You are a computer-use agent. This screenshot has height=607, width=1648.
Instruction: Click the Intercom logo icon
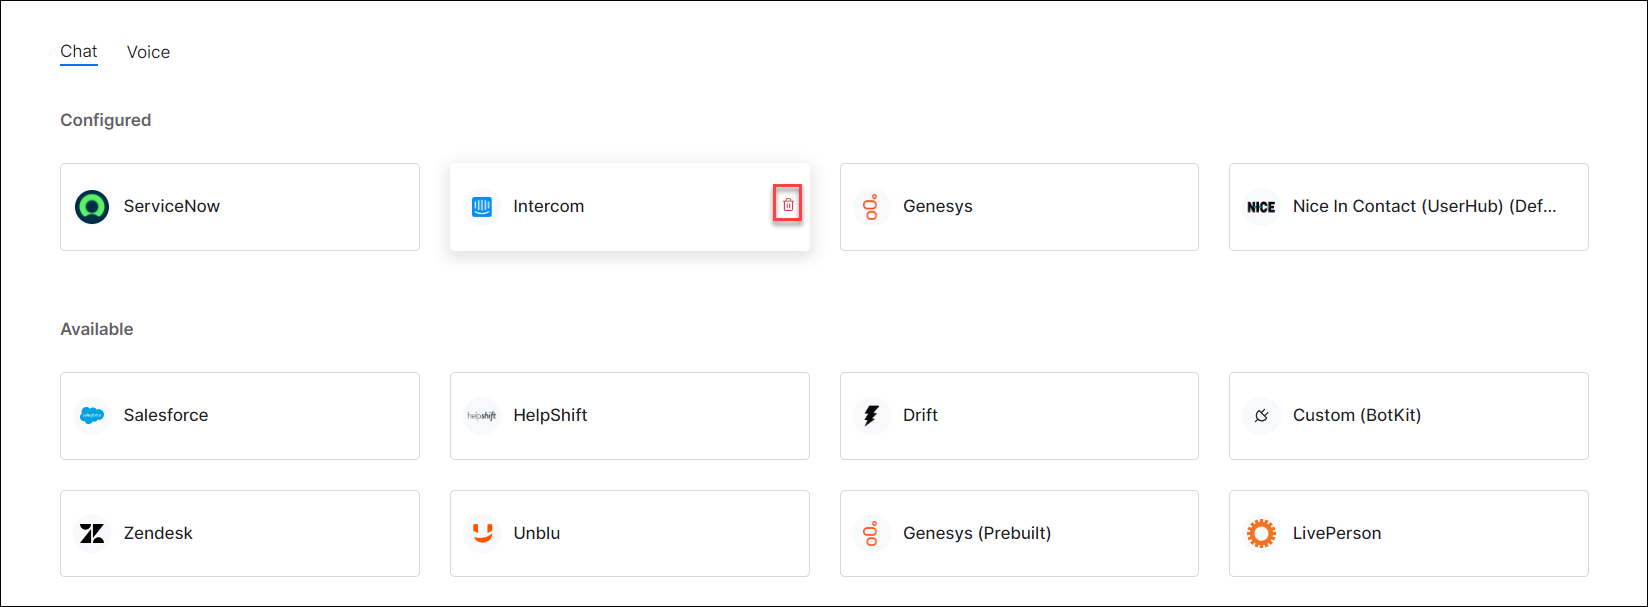482,207
